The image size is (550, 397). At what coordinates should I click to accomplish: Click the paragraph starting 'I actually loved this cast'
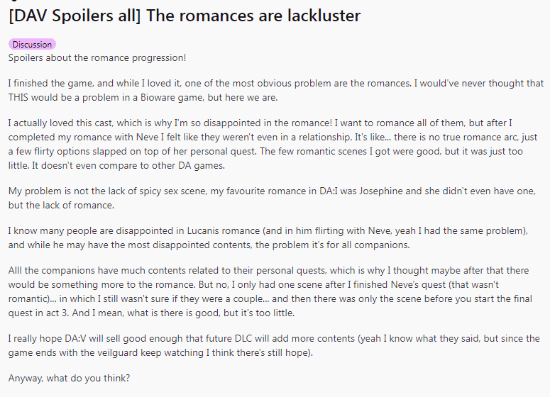273,144
